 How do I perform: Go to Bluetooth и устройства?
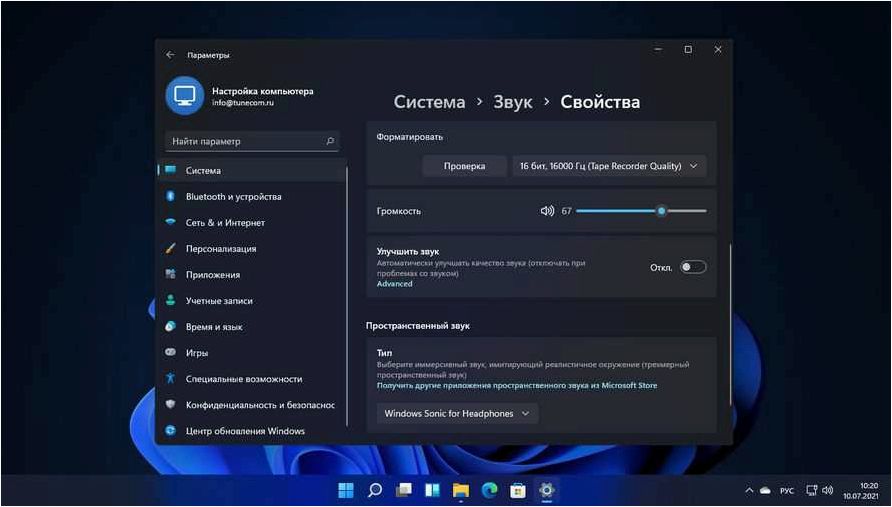pos(251,196)
